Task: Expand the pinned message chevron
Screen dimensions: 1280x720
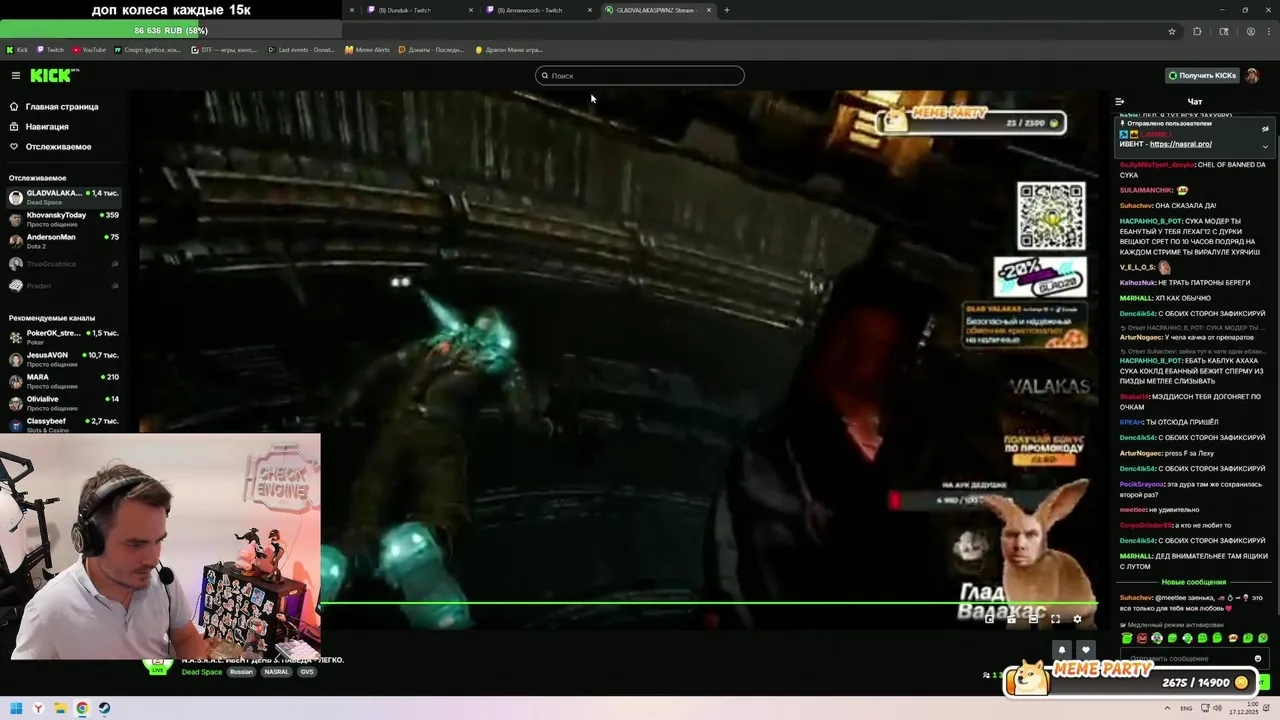Action: 1265,146
